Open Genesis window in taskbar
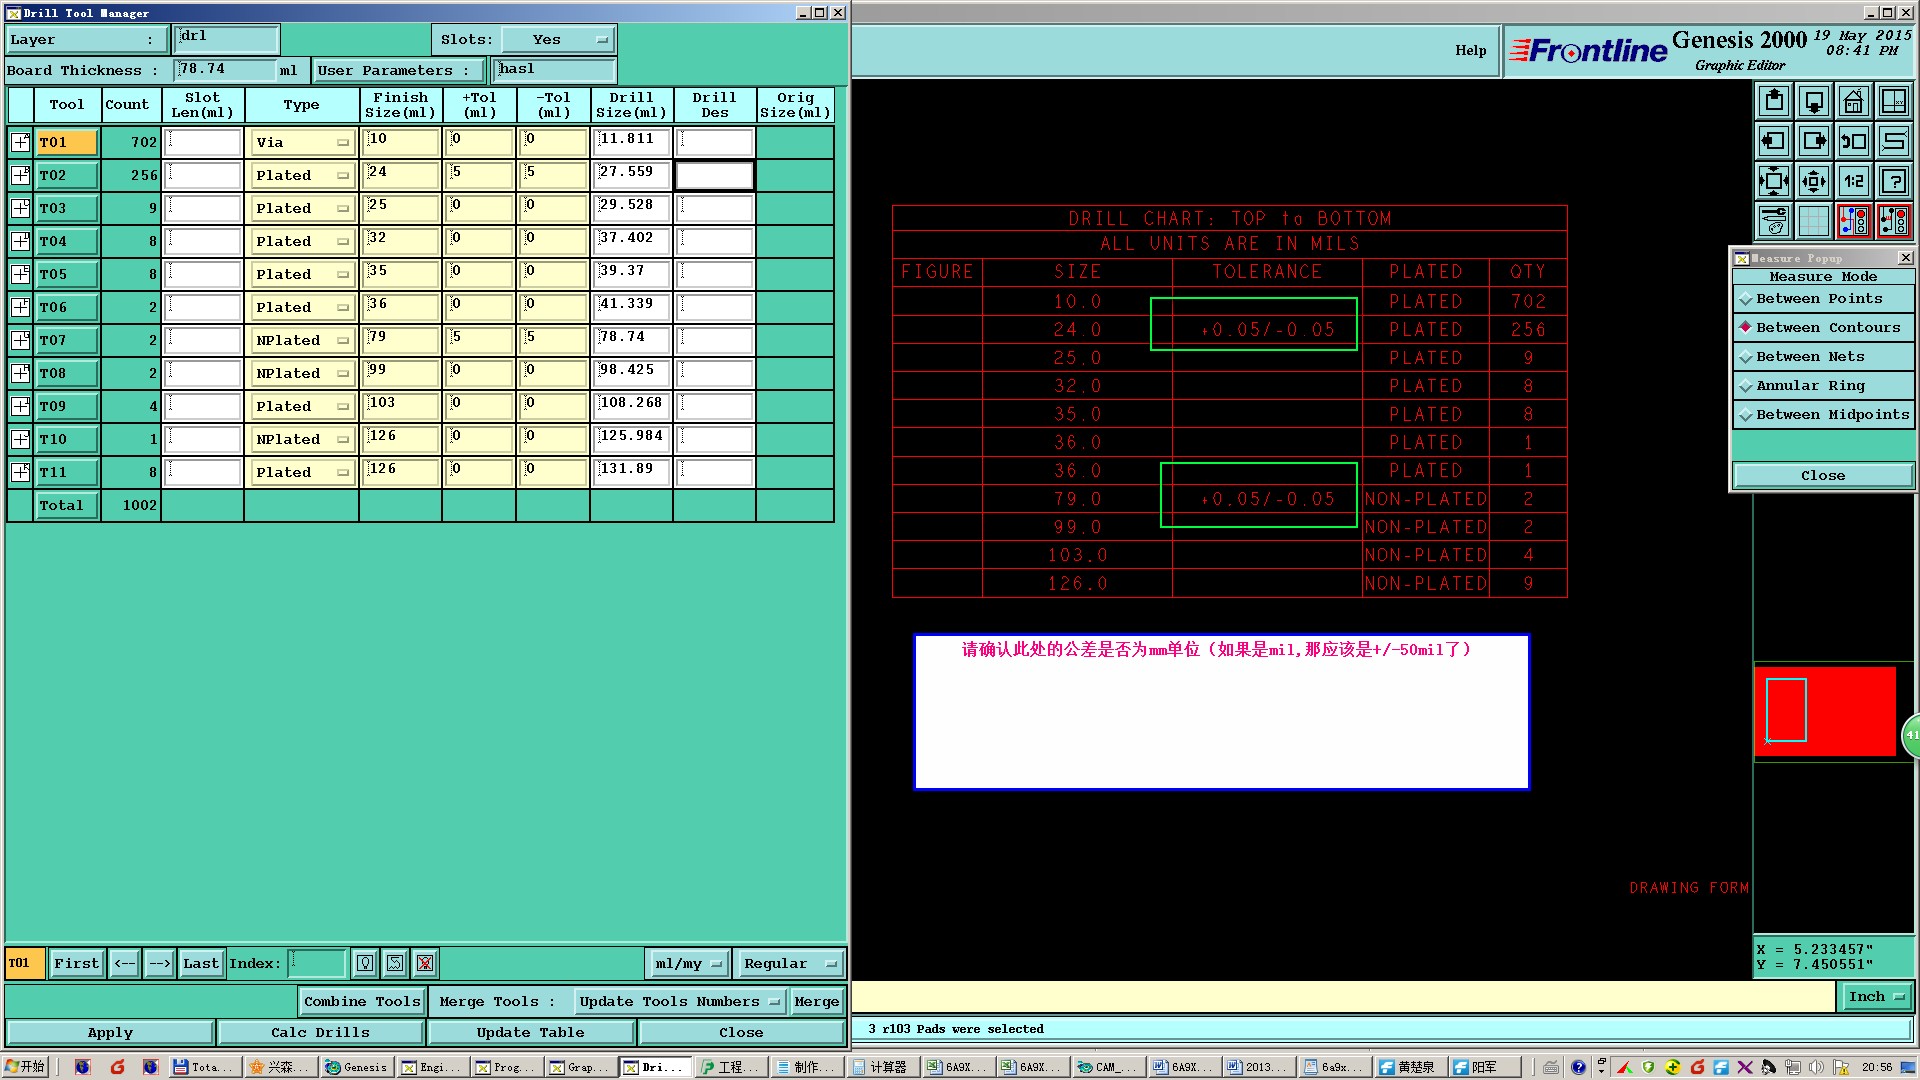This screenshot has height=1080, width=1920. (356, 1067)
